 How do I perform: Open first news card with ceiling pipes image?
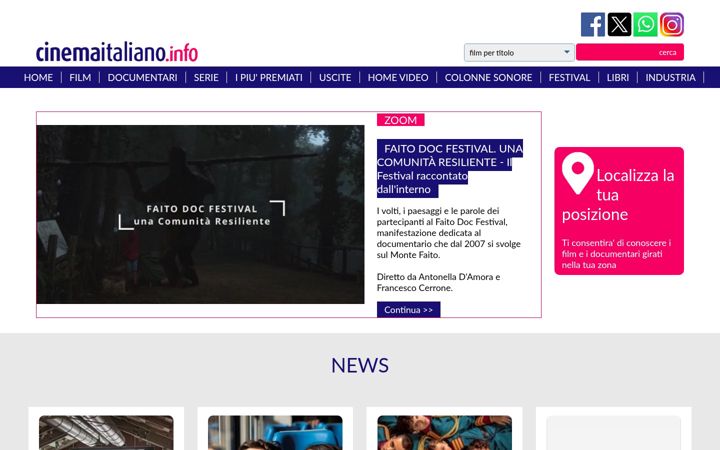pyautogui.click(x=106, y=432)
